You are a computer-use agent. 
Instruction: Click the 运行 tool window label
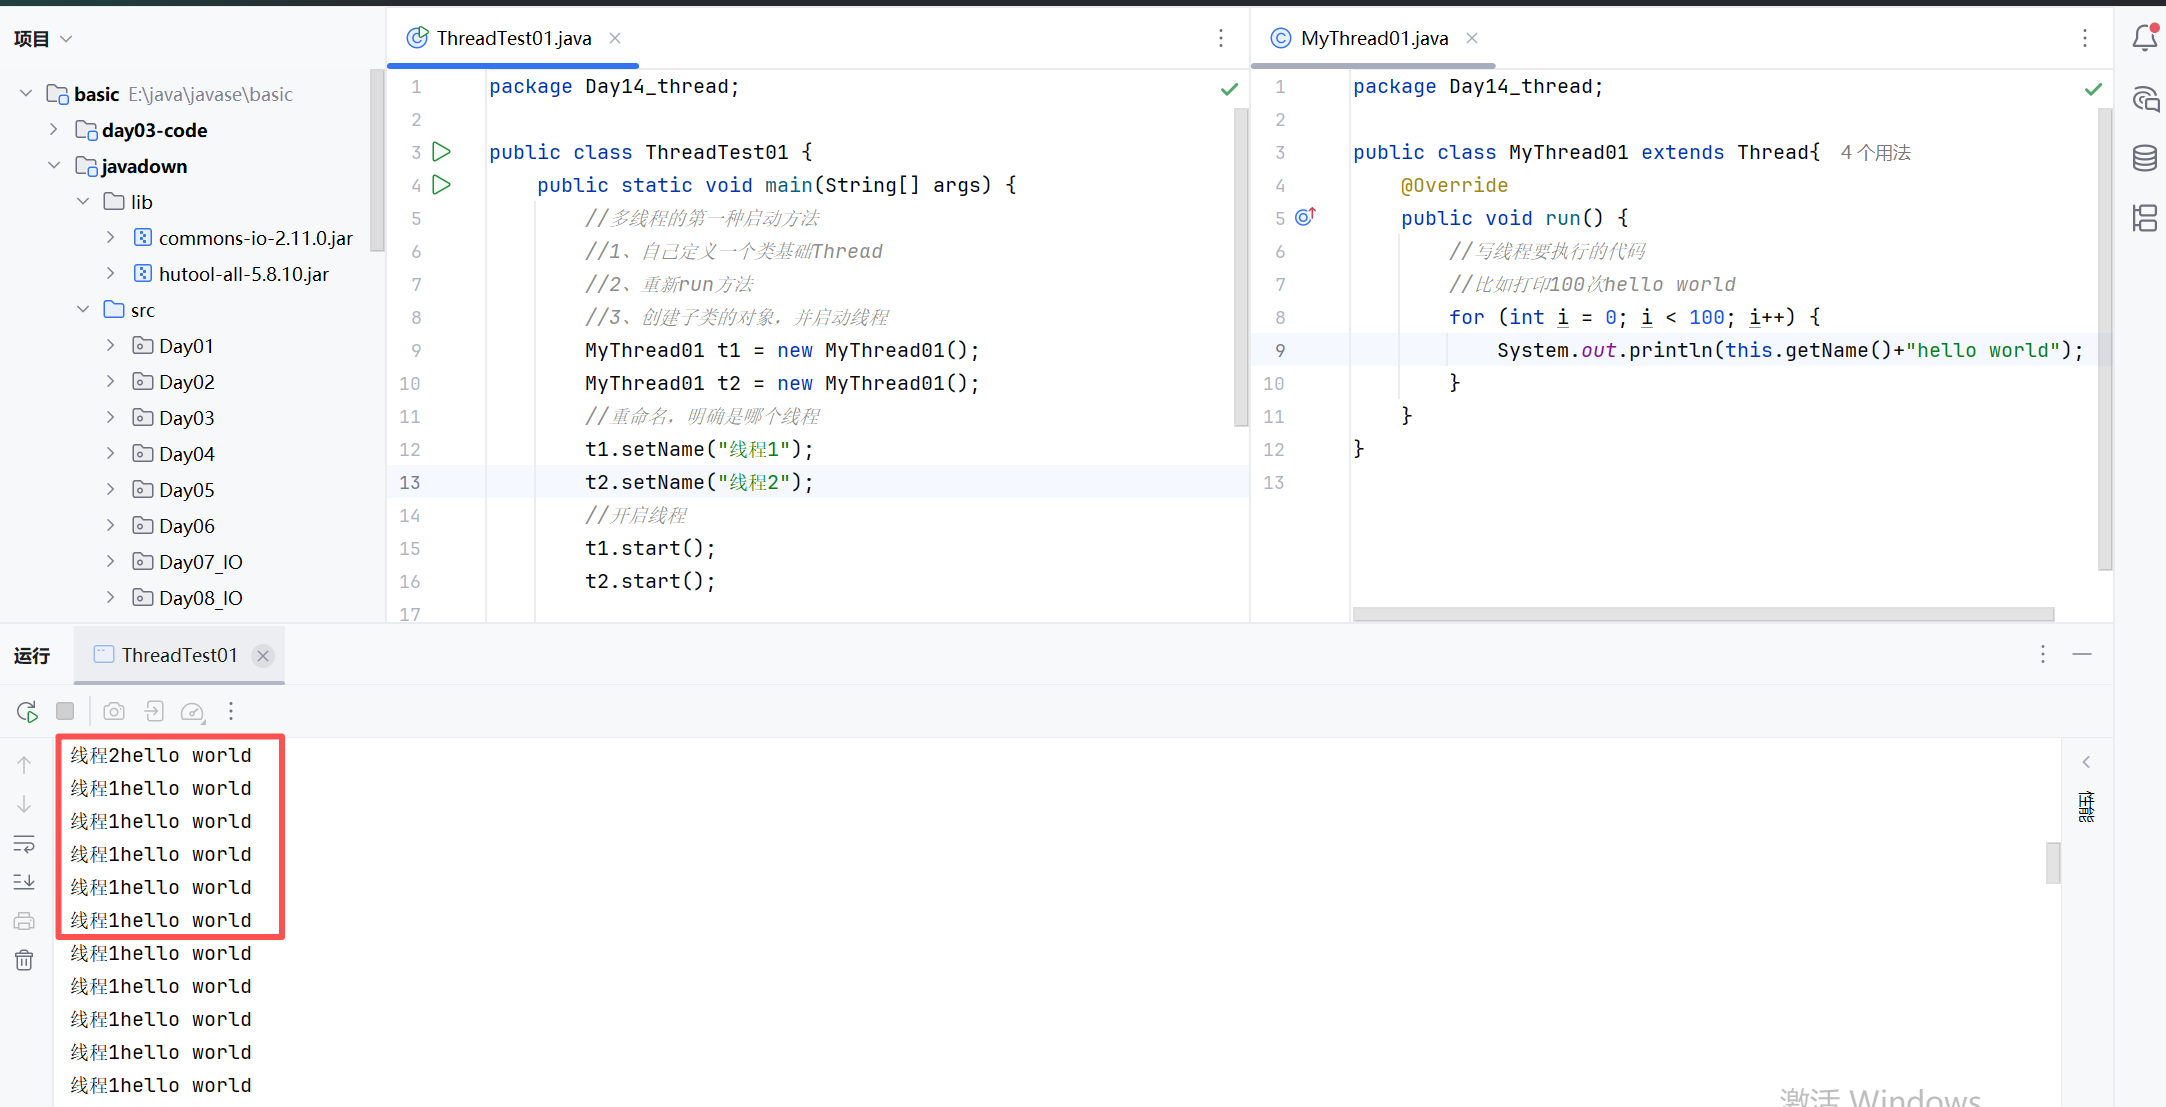pos(32,656)
